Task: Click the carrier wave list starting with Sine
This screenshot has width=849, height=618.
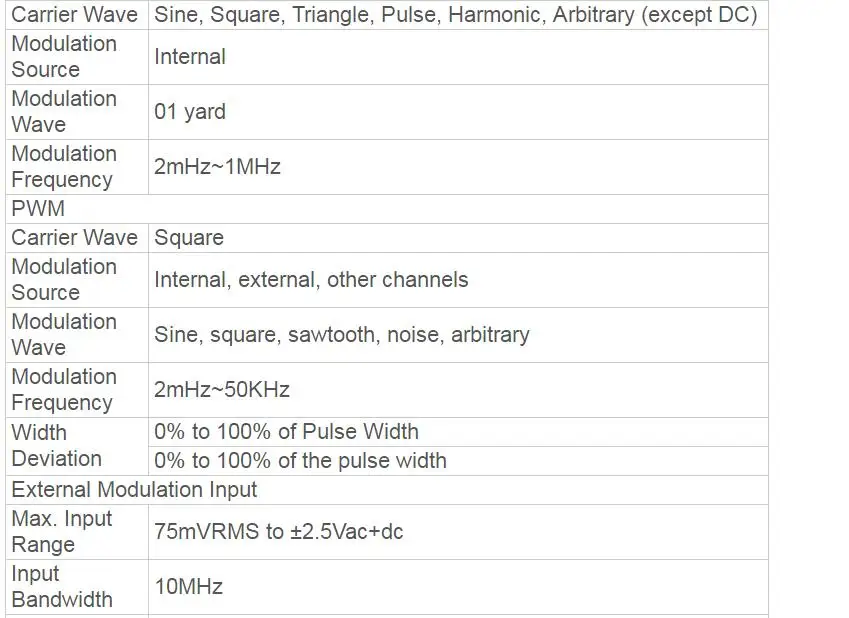Action: point(455,15)
